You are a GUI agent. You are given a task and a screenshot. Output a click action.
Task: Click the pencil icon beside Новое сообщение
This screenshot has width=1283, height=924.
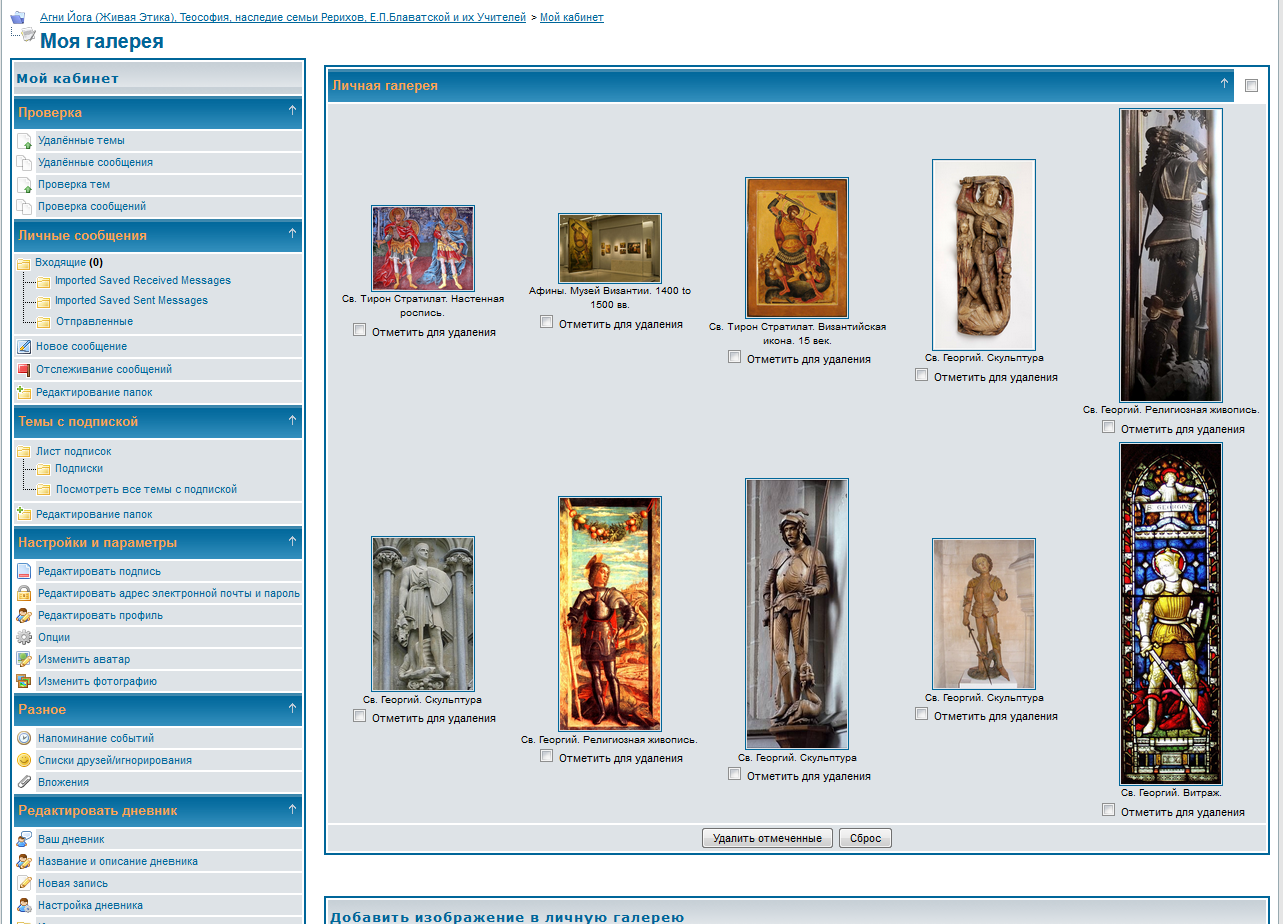click(24, 347)
